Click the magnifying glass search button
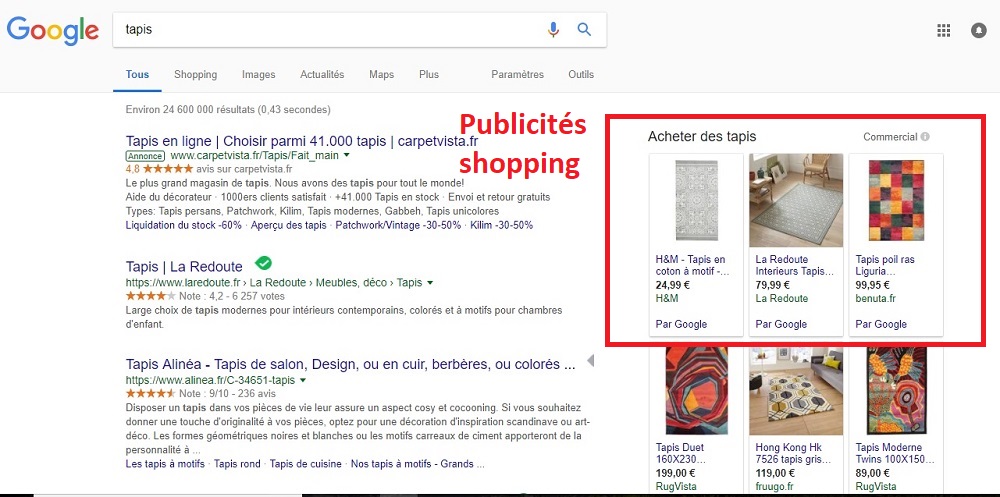The image size is (1000, 497). click(585, 30)
